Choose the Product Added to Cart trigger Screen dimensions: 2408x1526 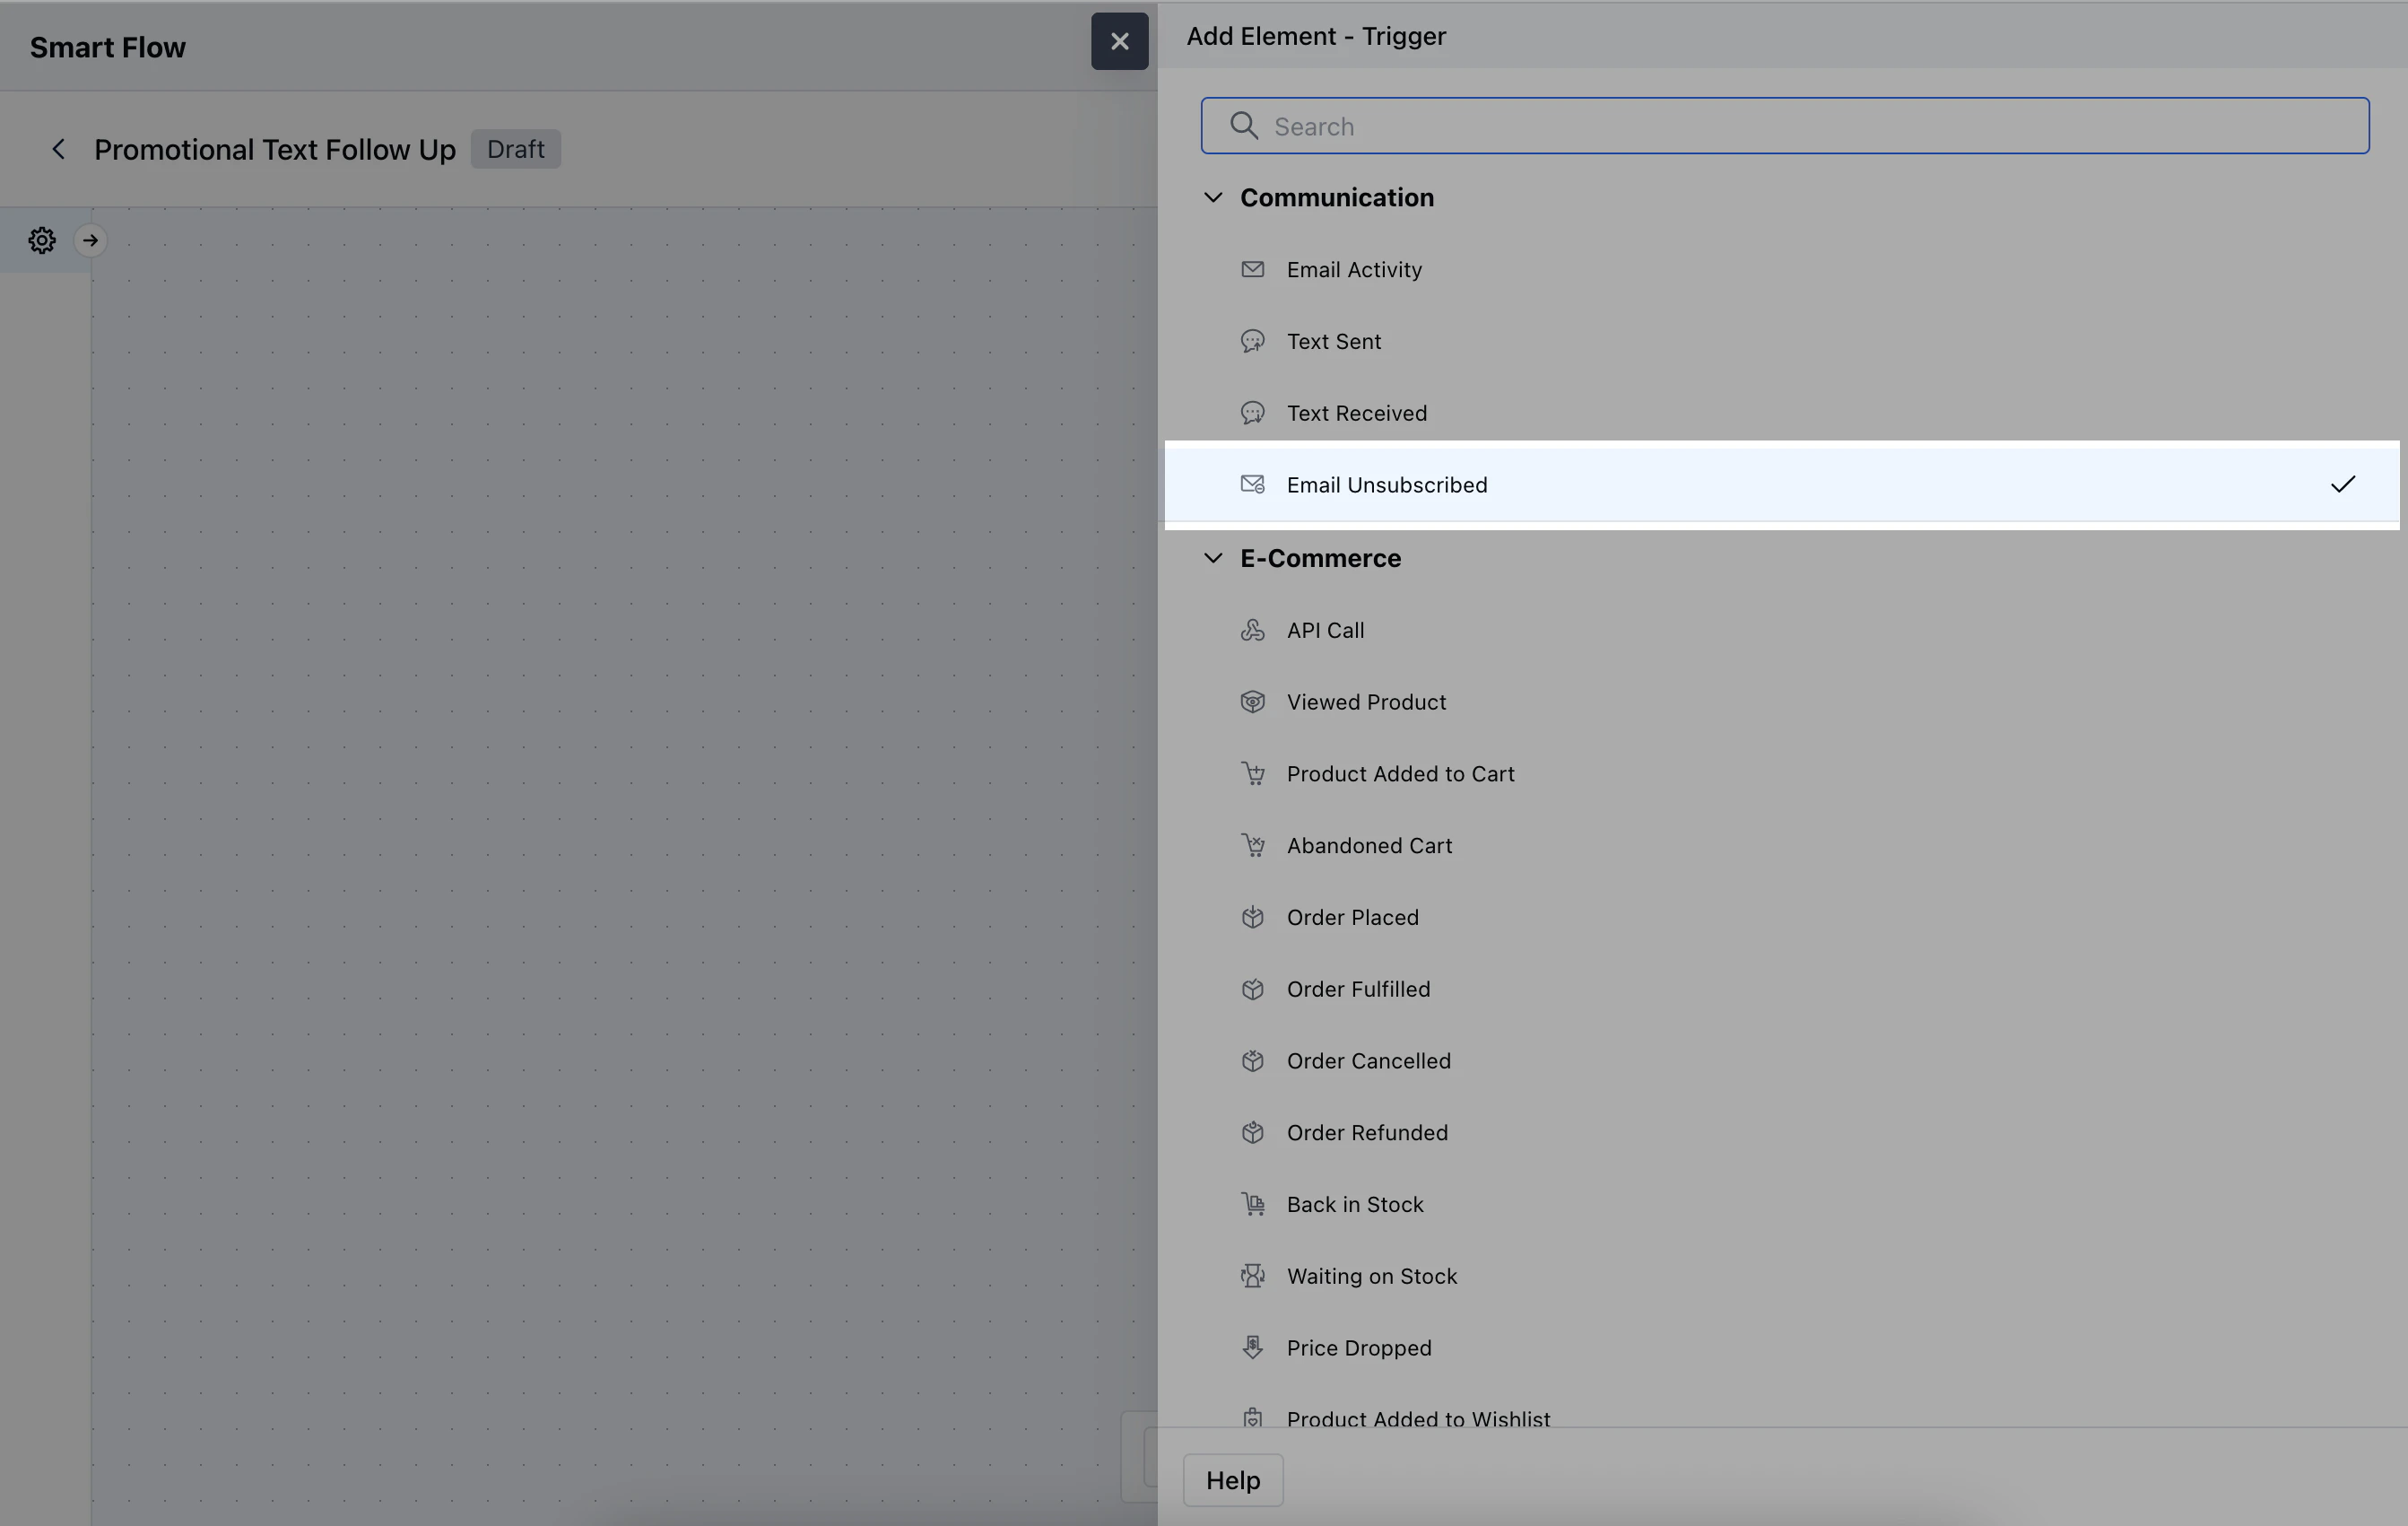click(x=1781, y=774)
